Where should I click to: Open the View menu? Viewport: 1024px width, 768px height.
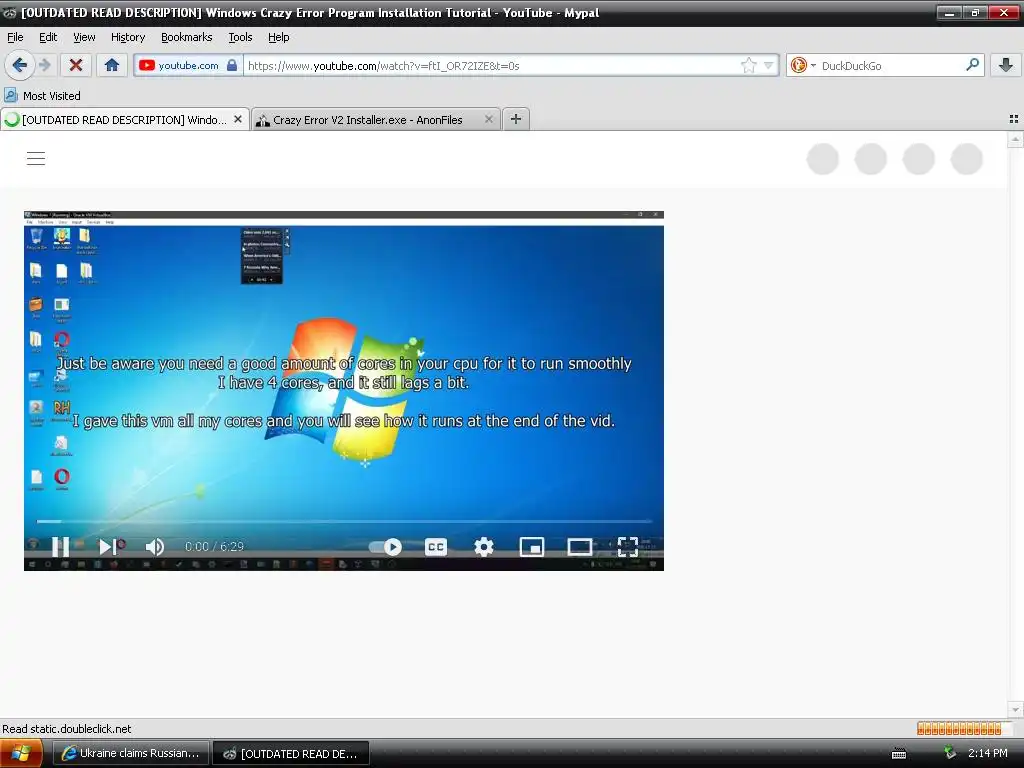click(x=84, y=37)
